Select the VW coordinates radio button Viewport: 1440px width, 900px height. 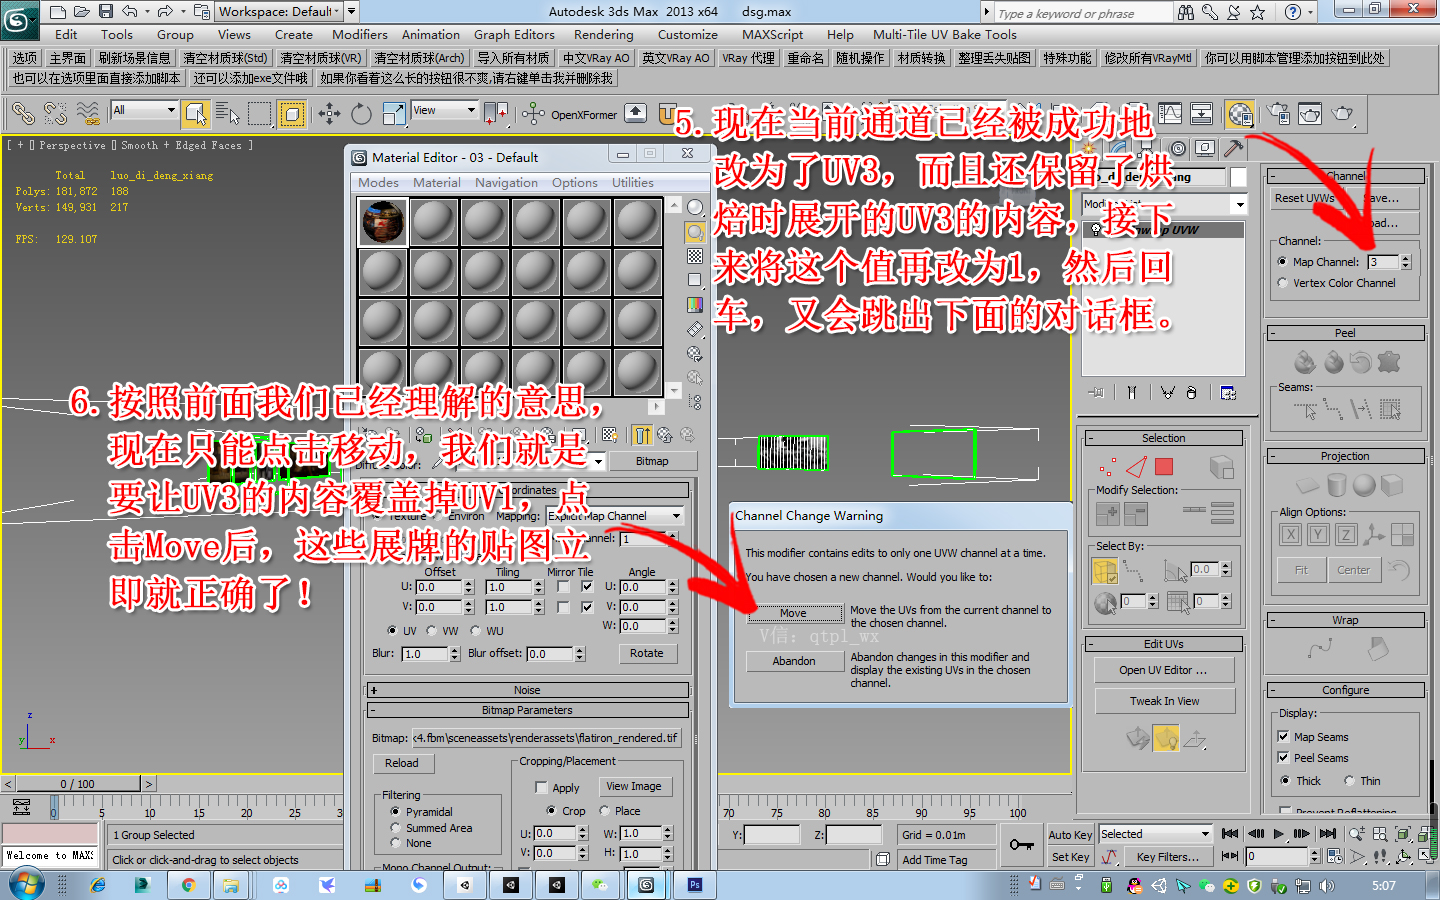click(x=432, y=631)
